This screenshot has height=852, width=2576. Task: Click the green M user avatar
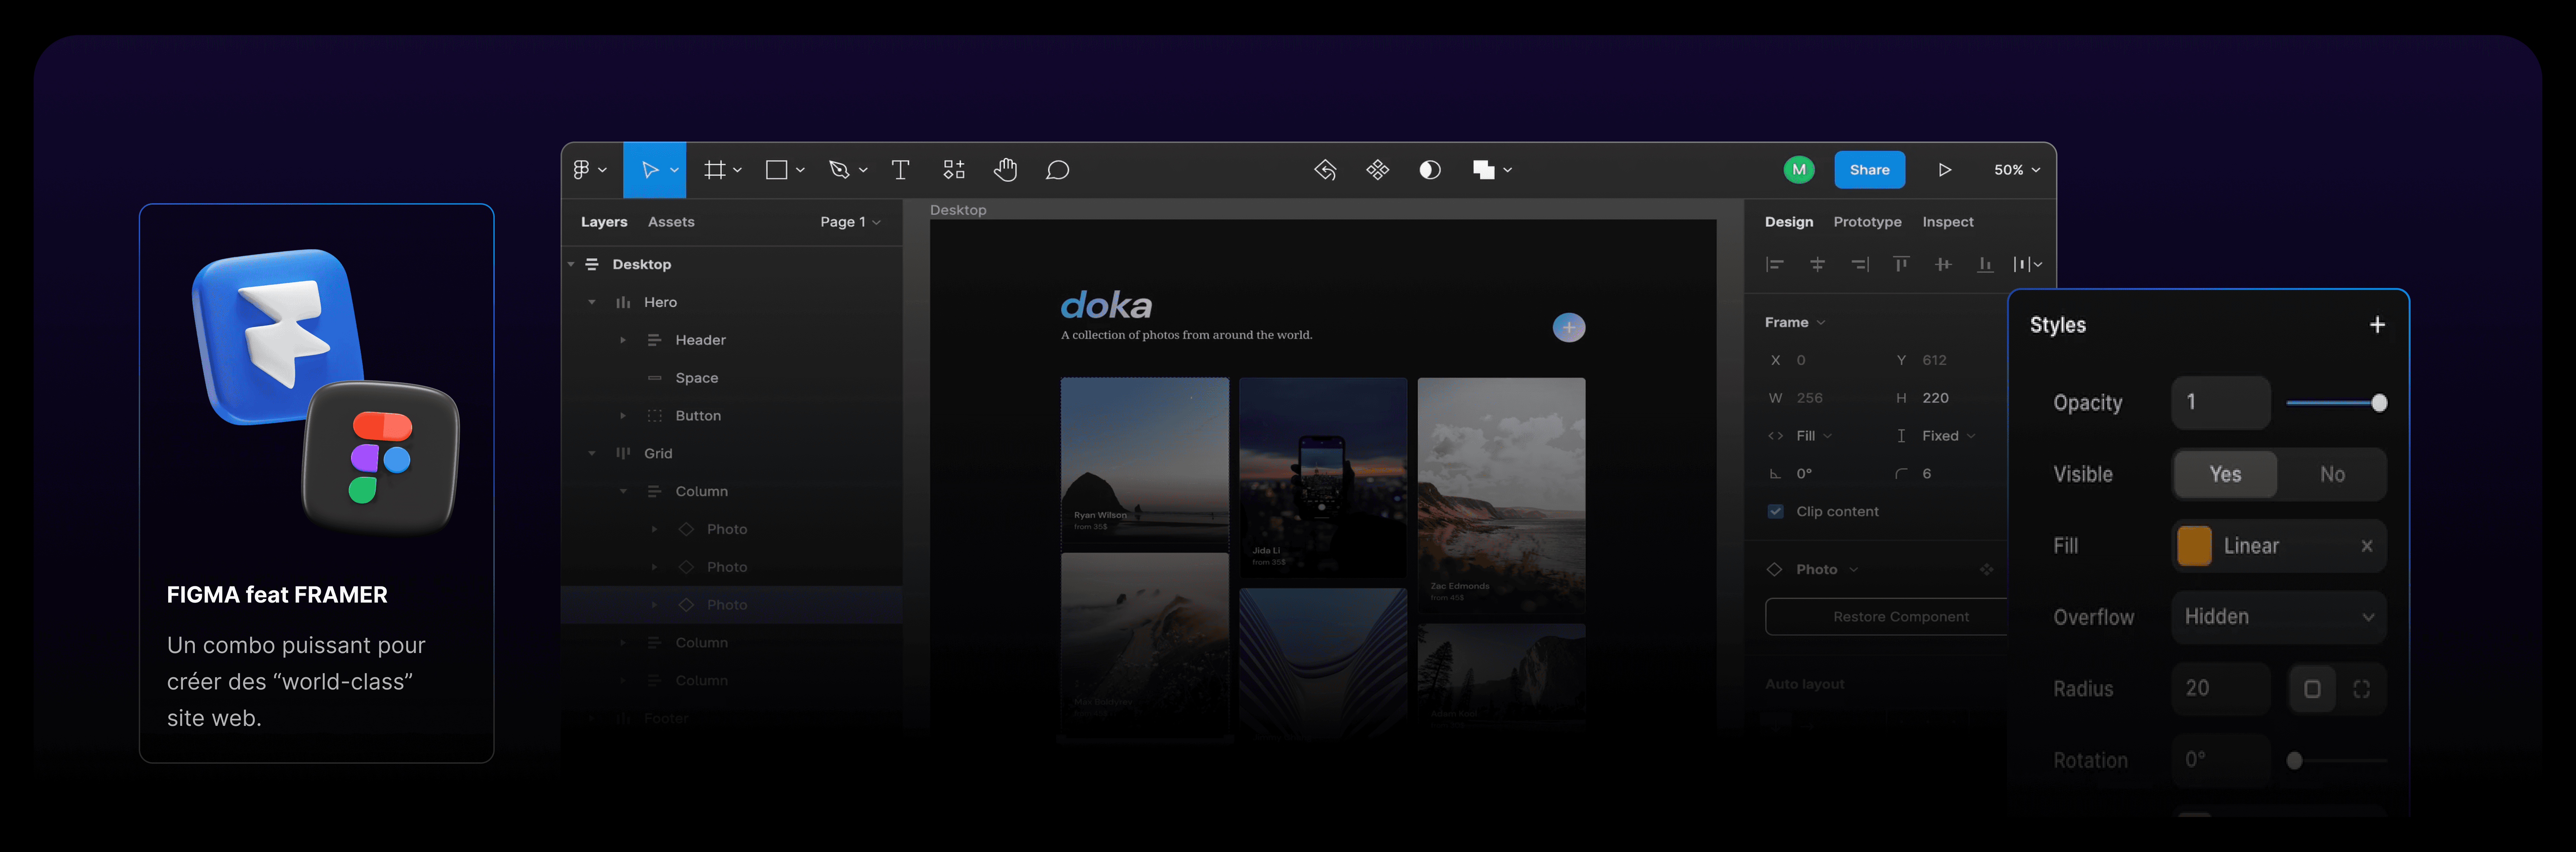tap(1799, 170)
